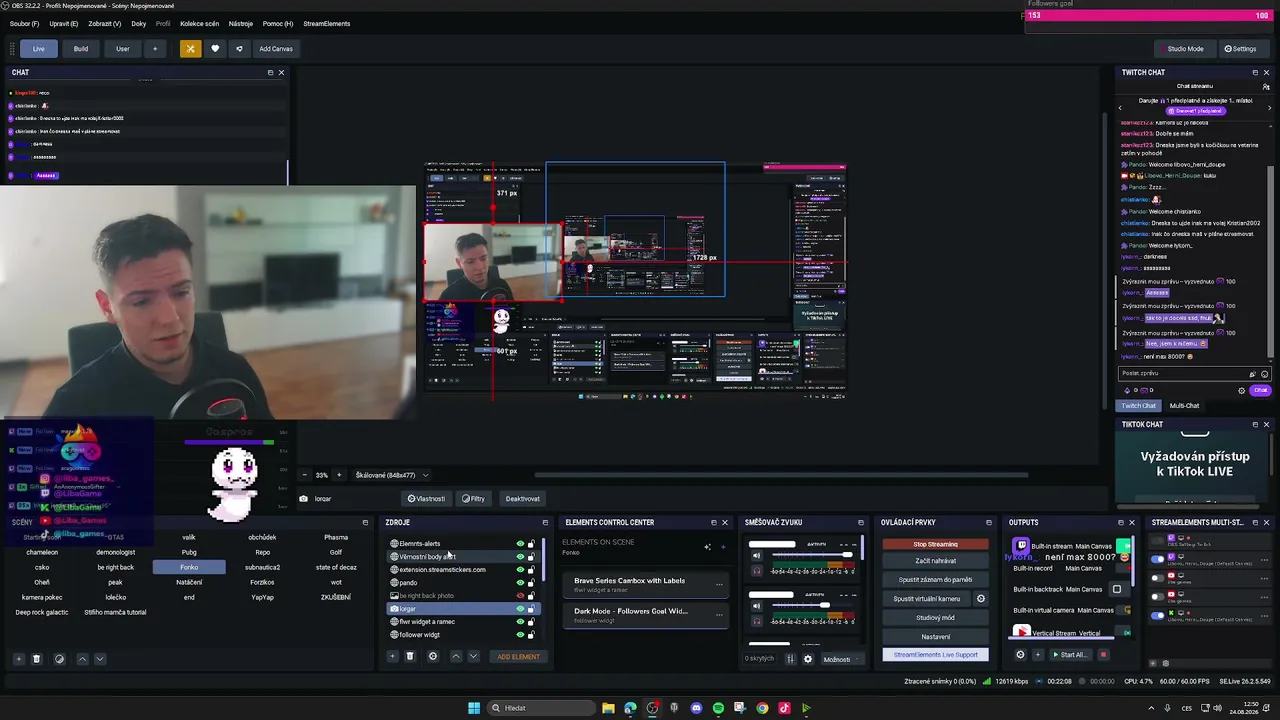Click the Windows taskbar search box
Viewport: 1280px width, 720px height.
(540, 708)
